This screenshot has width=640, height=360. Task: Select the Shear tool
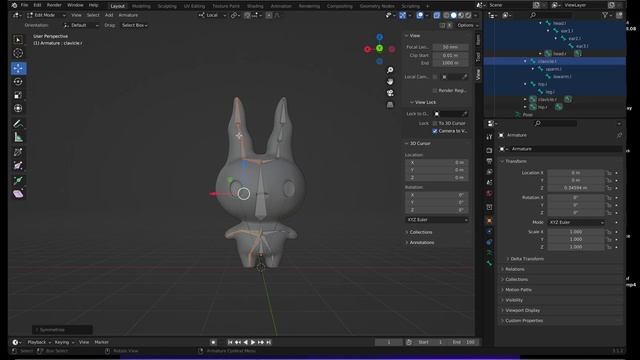tap(18, 194)
